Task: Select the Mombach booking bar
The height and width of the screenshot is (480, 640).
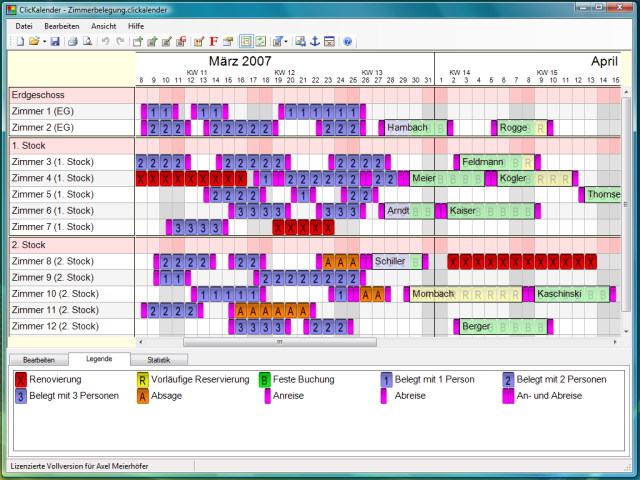Action: [x=433, y=294]
